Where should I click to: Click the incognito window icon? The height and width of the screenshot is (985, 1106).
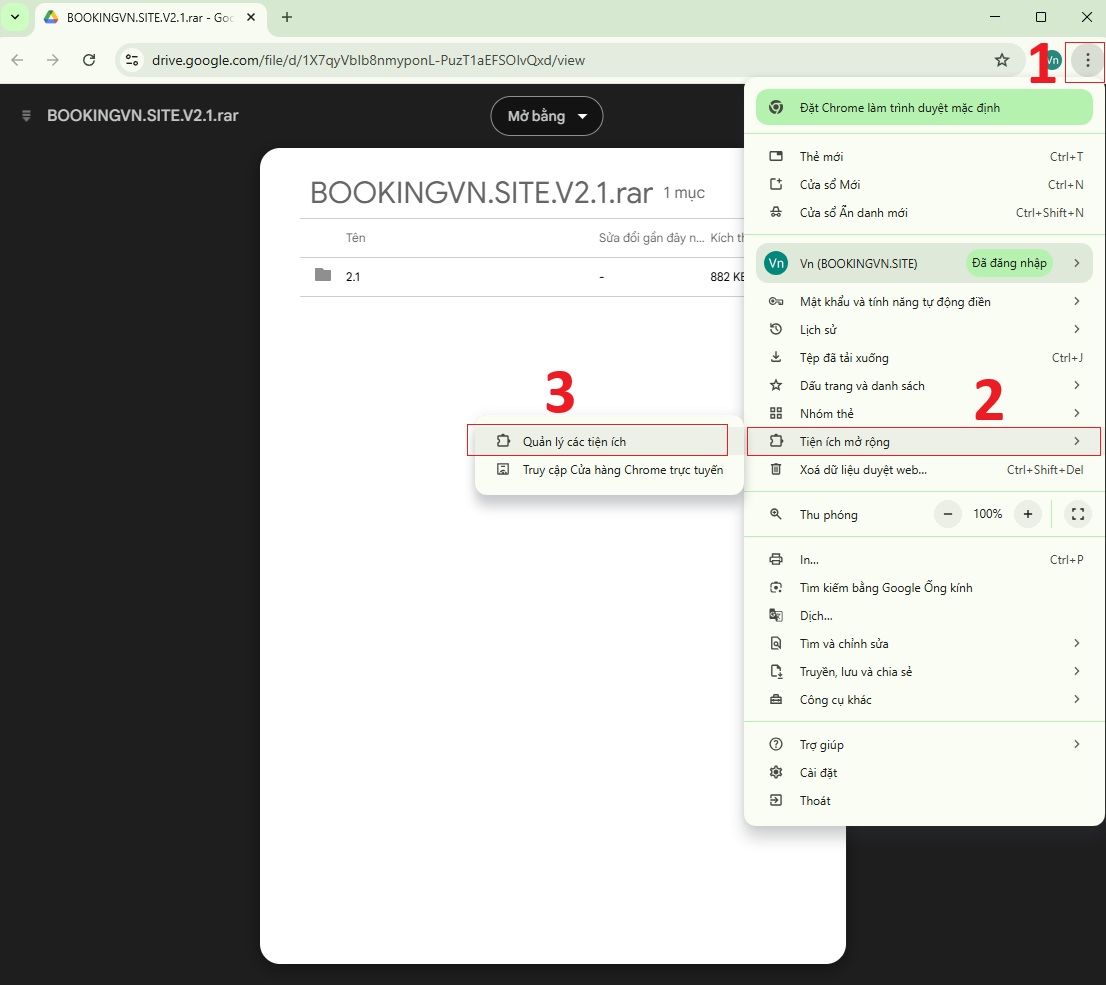click(776, 212)
